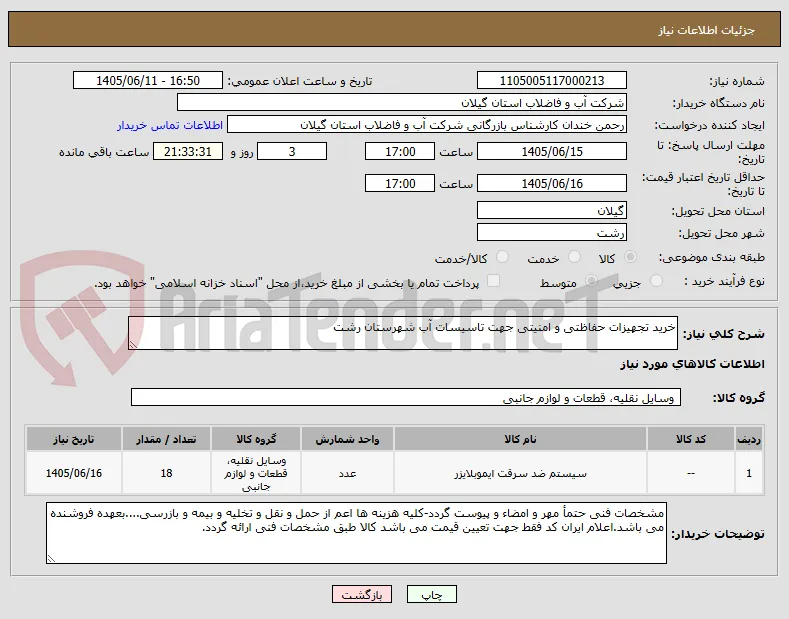Image resolution: width=789 pixels, height=619 pixels.
Task: Click the unit cell عدد
Action: click(347, 473)
